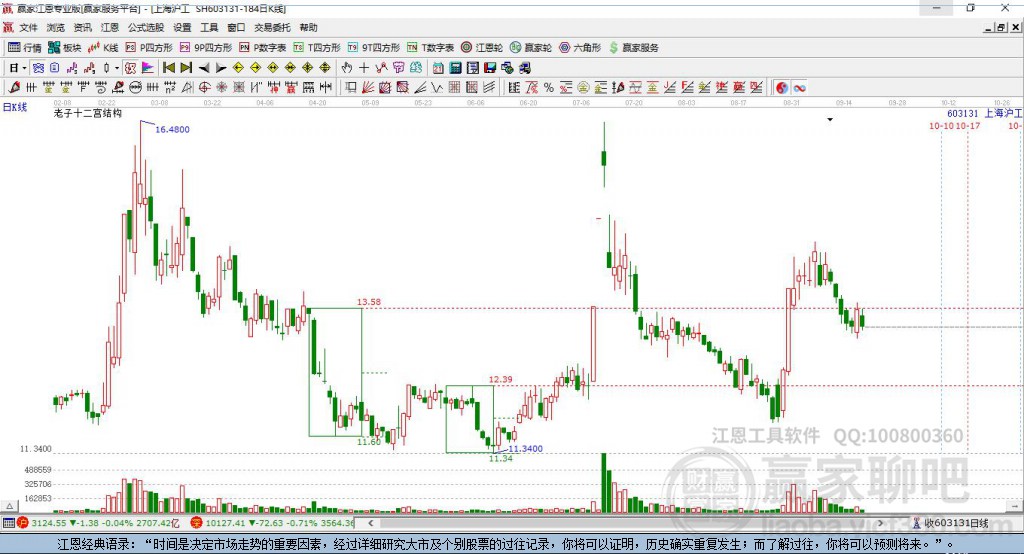Restore the inner chart window

pyautogui.click(x=1001, y=27)
